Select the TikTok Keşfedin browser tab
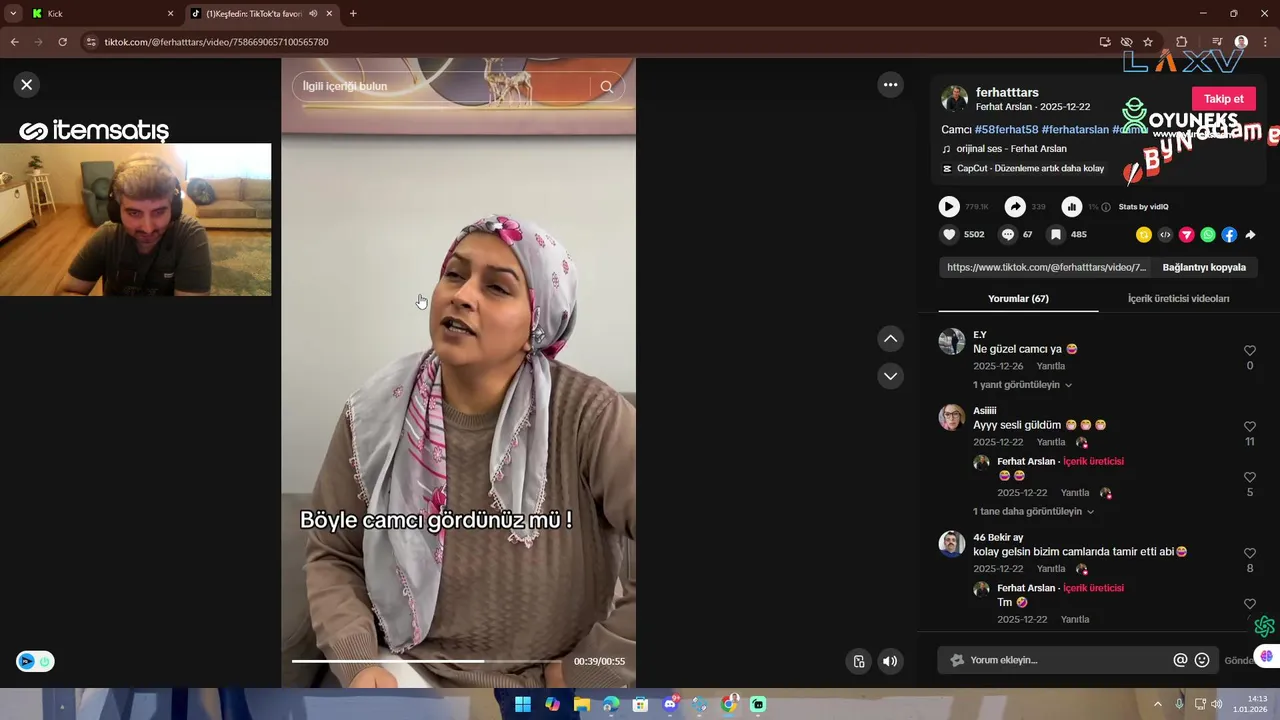 point(252,13)
